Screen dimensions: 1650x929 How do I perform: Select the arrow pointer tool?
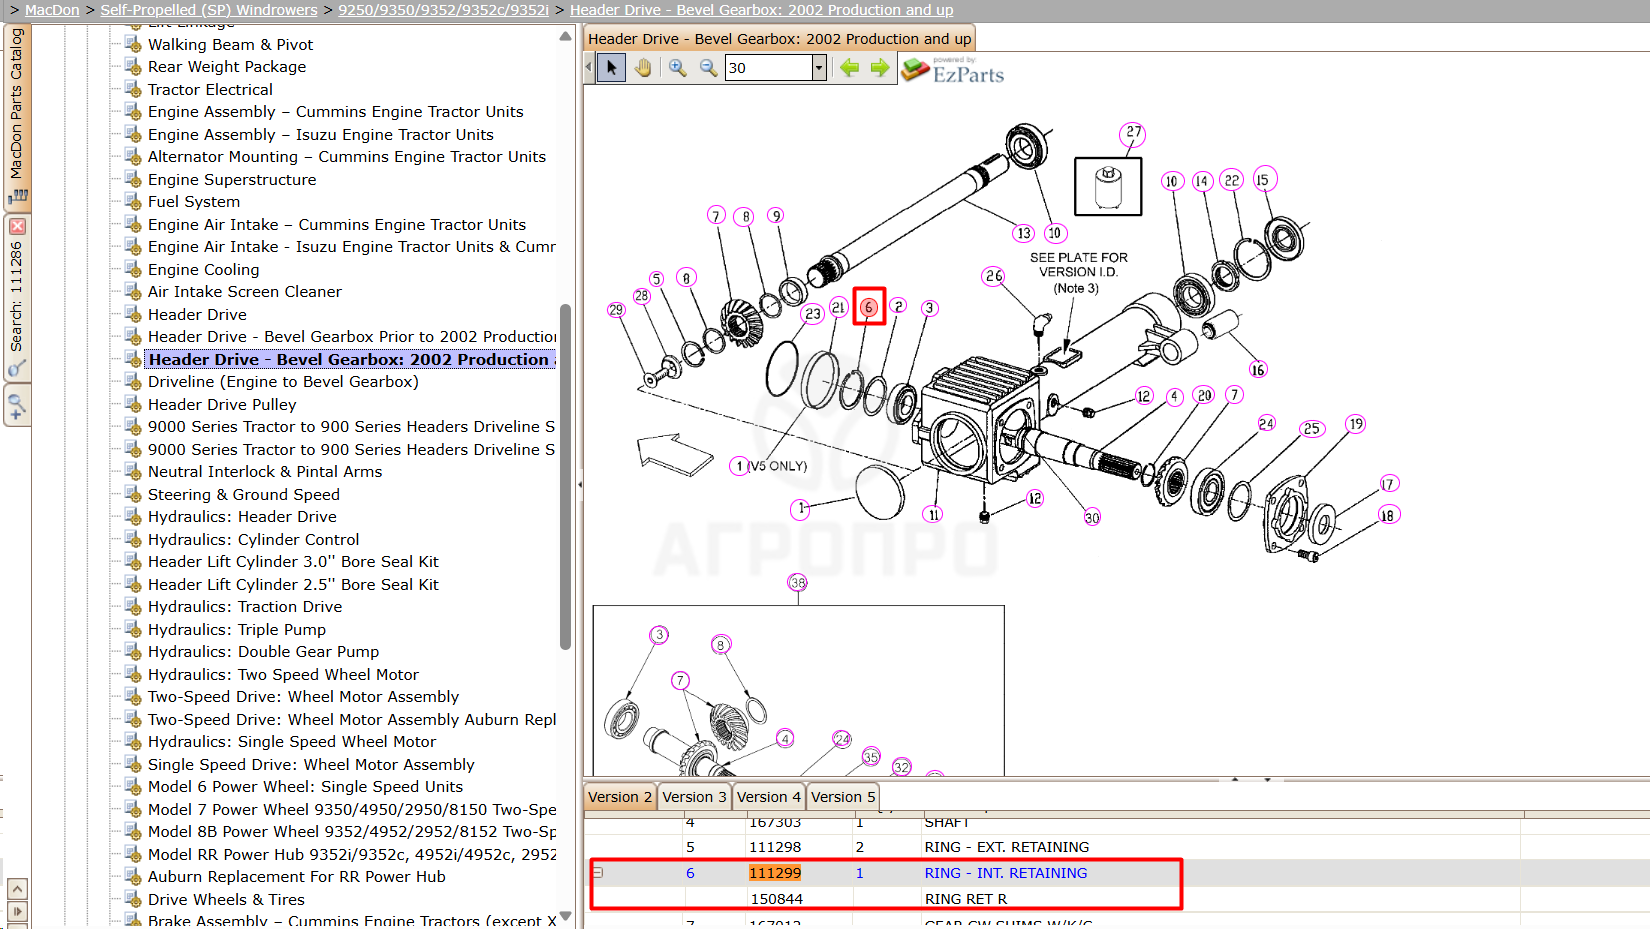[x=612, y=68]
